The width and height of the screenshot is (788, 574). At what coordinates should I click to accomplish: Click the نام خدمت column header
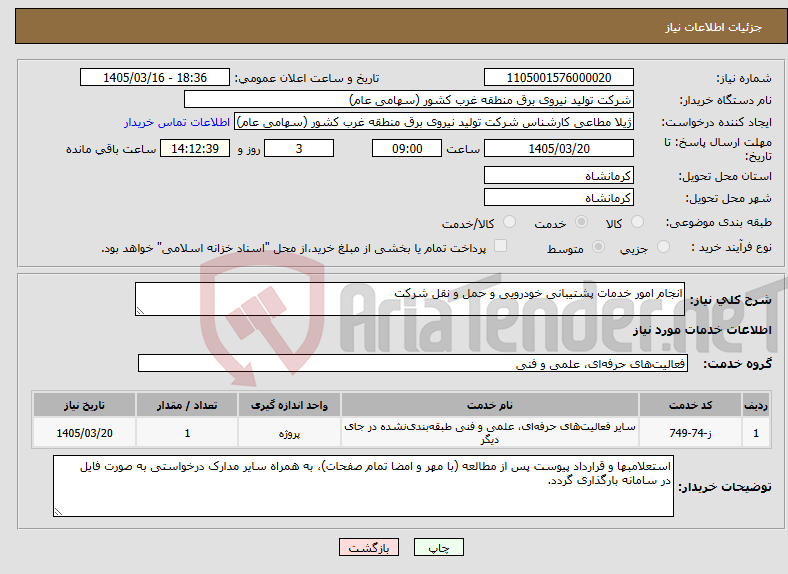point(489,405)
